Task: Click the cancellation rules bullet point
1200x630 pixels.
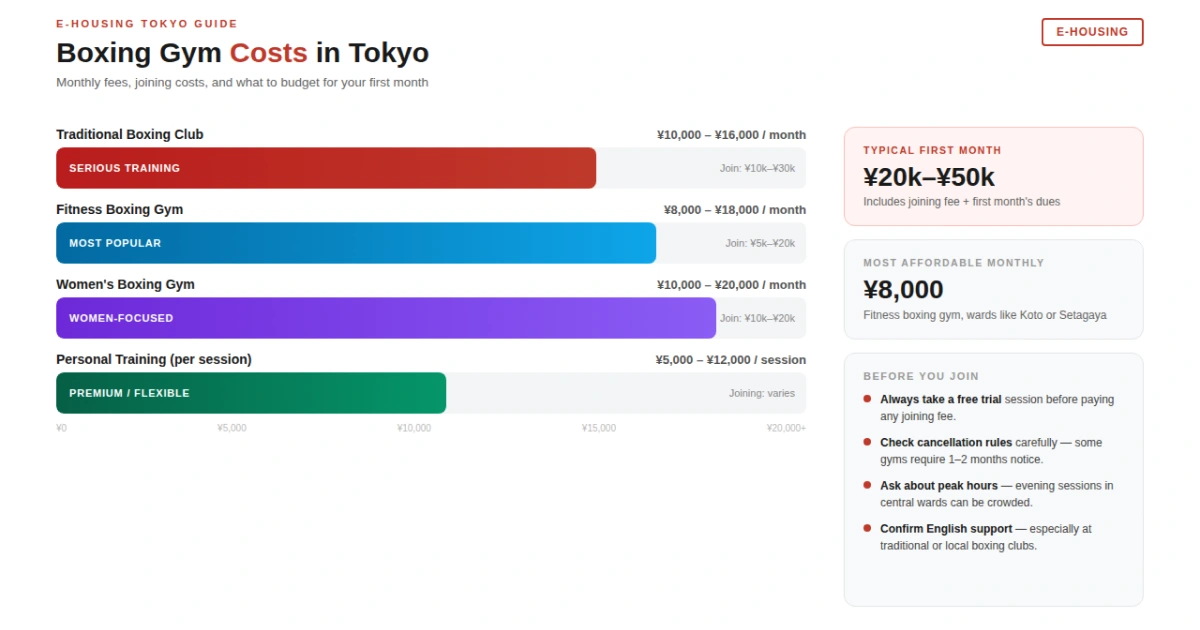Action: click(x=990, y=451)
